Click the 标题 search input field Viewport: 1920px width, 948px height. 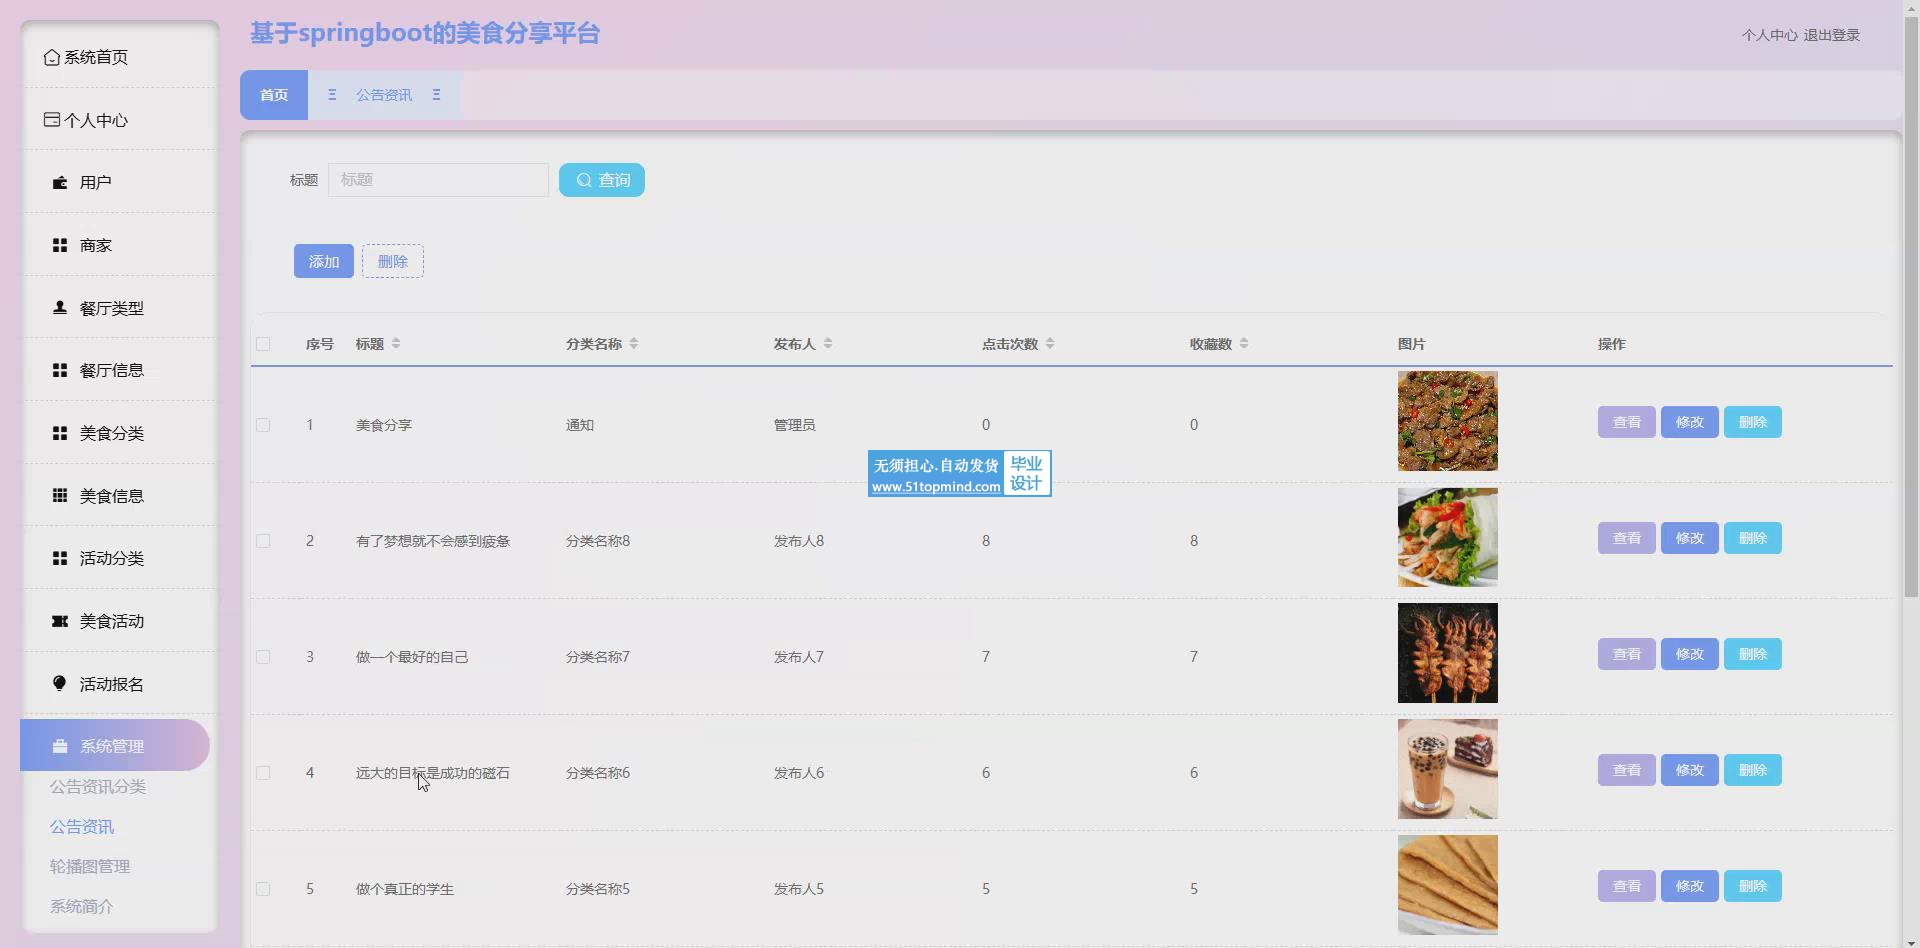pyautogui.click(x=438, y=180)
